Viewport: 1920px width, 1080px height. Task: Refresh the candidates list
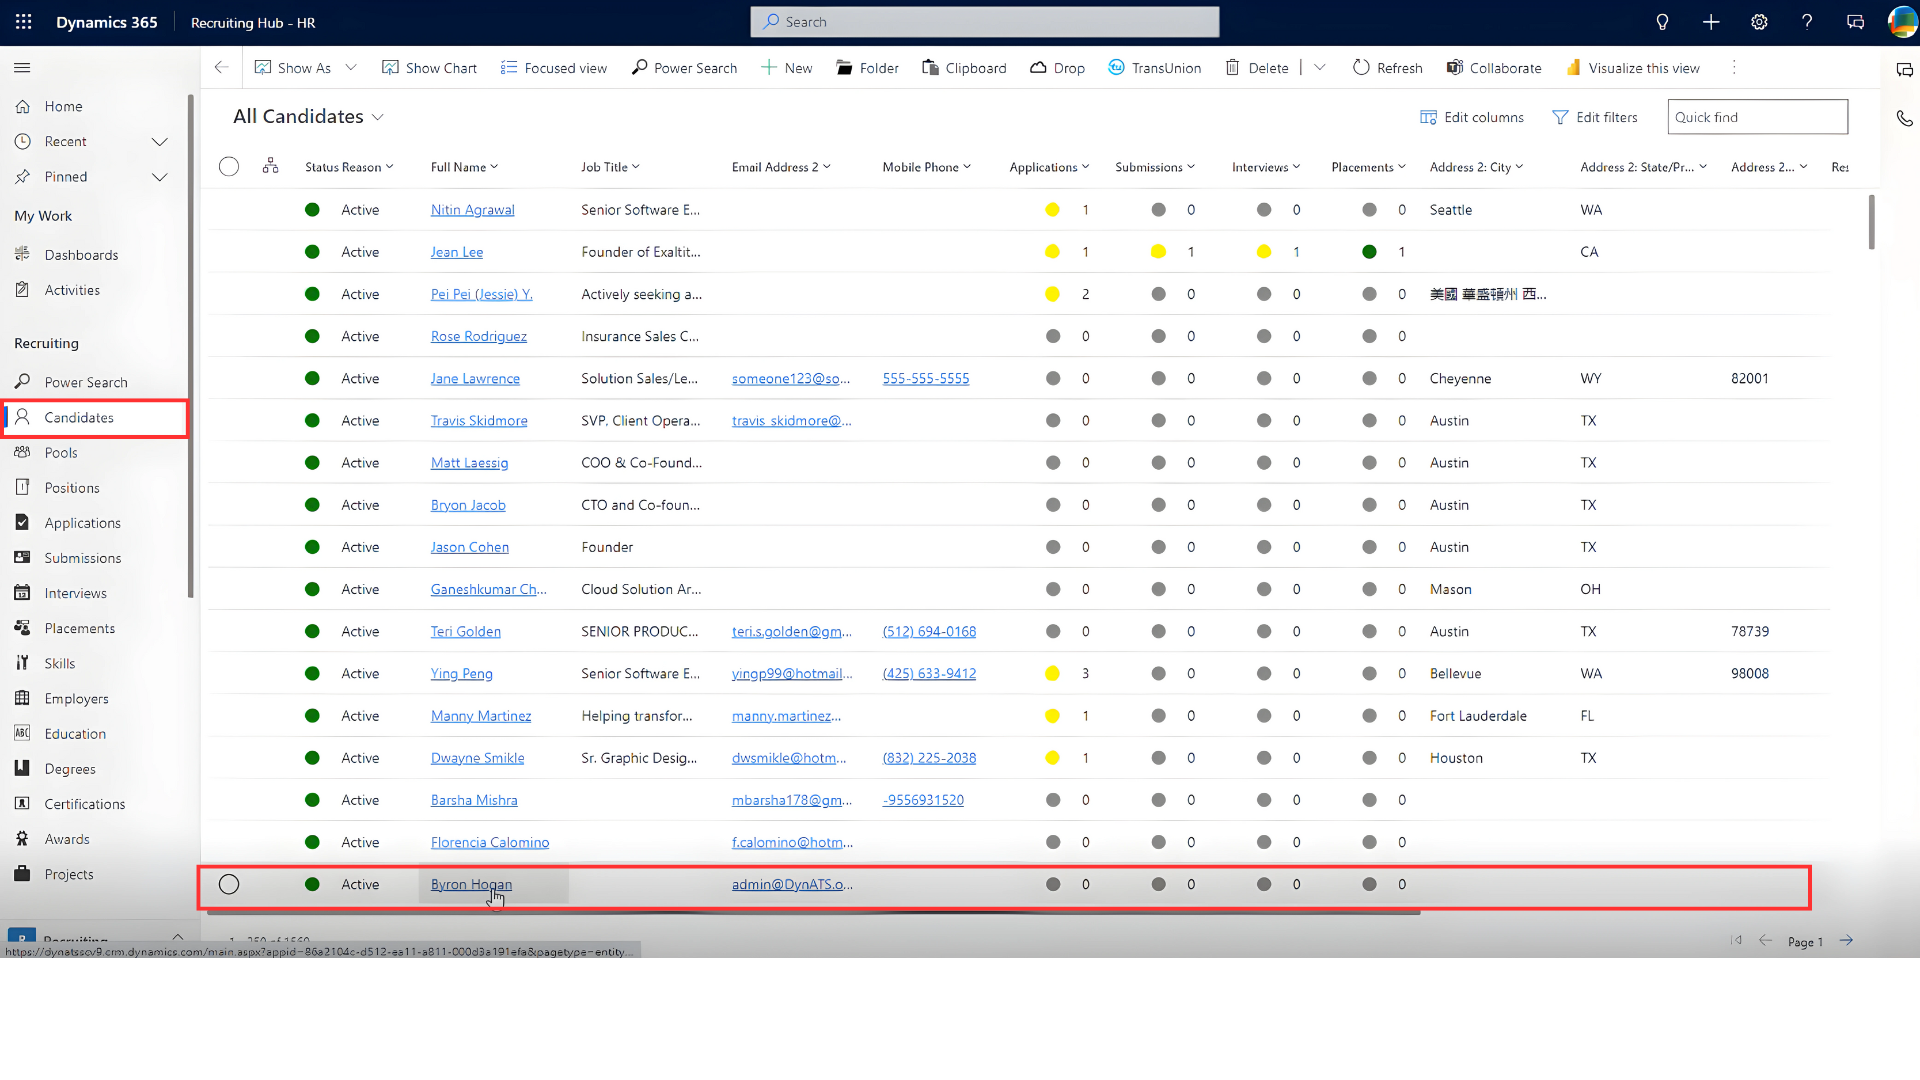1387,68
